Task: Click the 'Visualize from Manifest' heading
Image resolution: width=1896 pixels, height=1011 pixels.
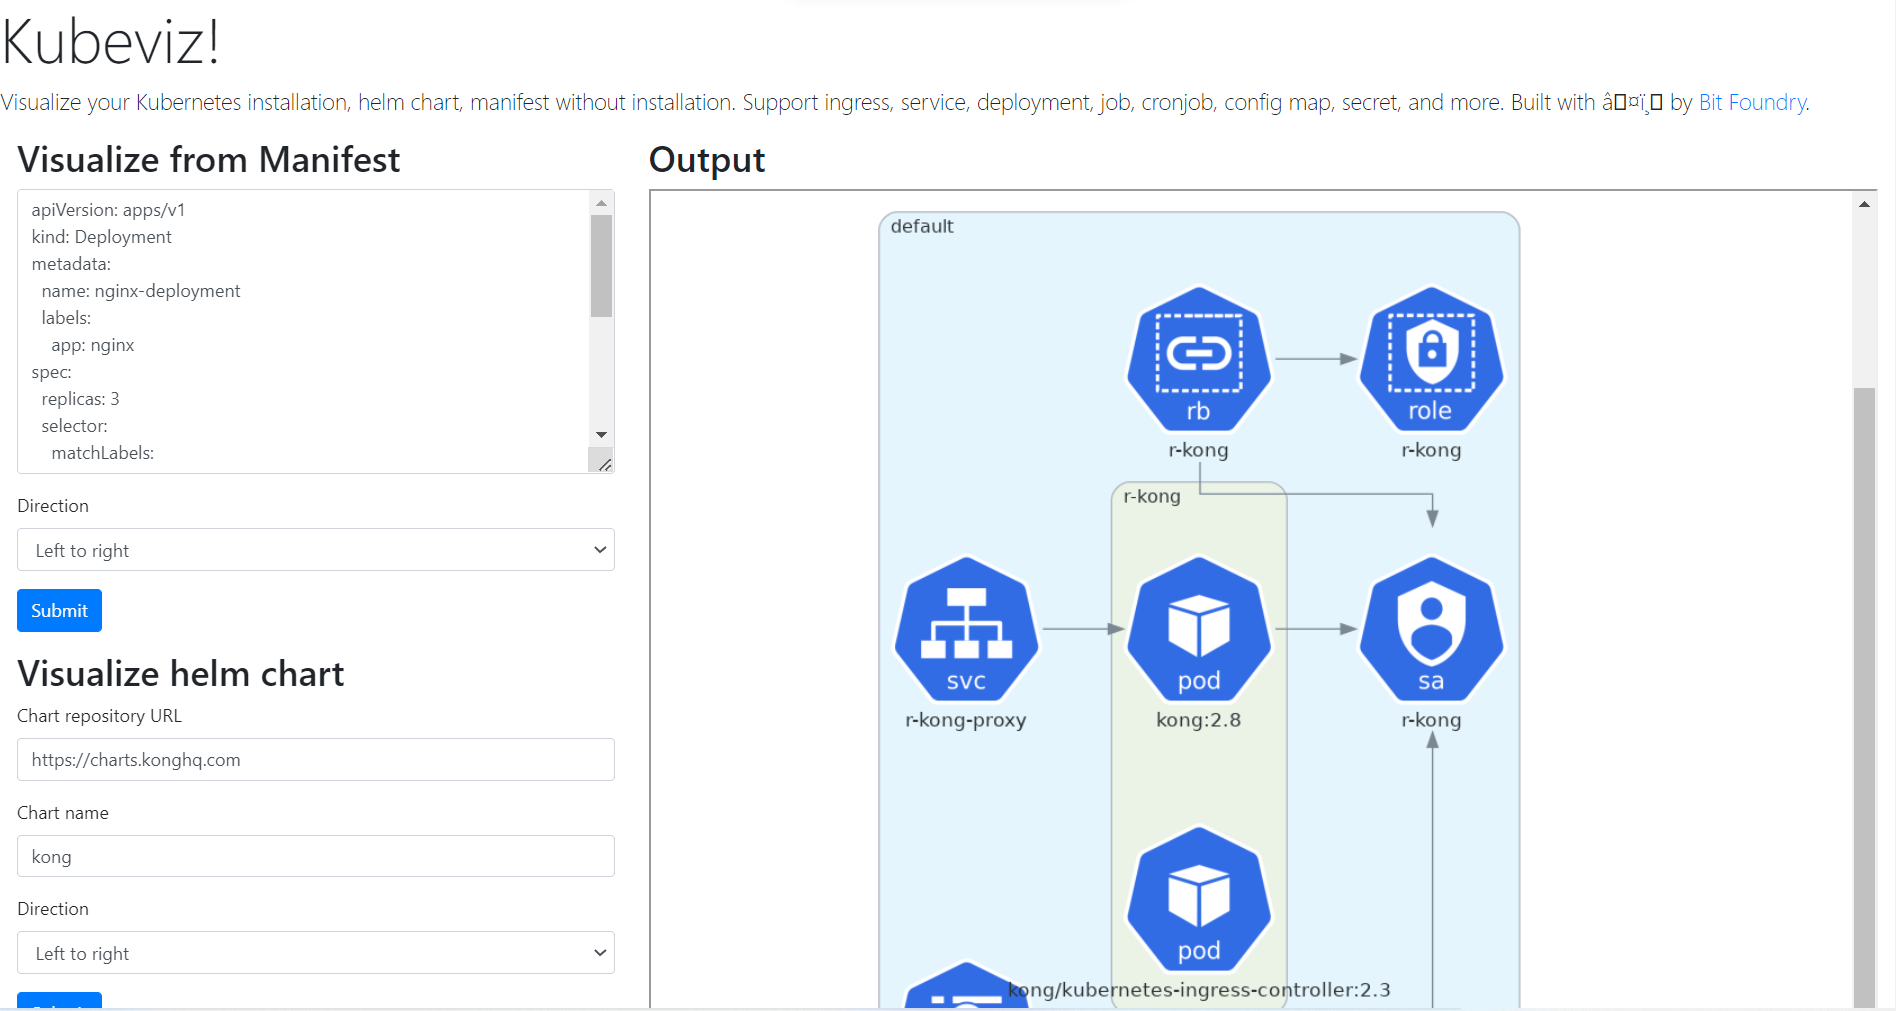Action: tap(208, 160)
